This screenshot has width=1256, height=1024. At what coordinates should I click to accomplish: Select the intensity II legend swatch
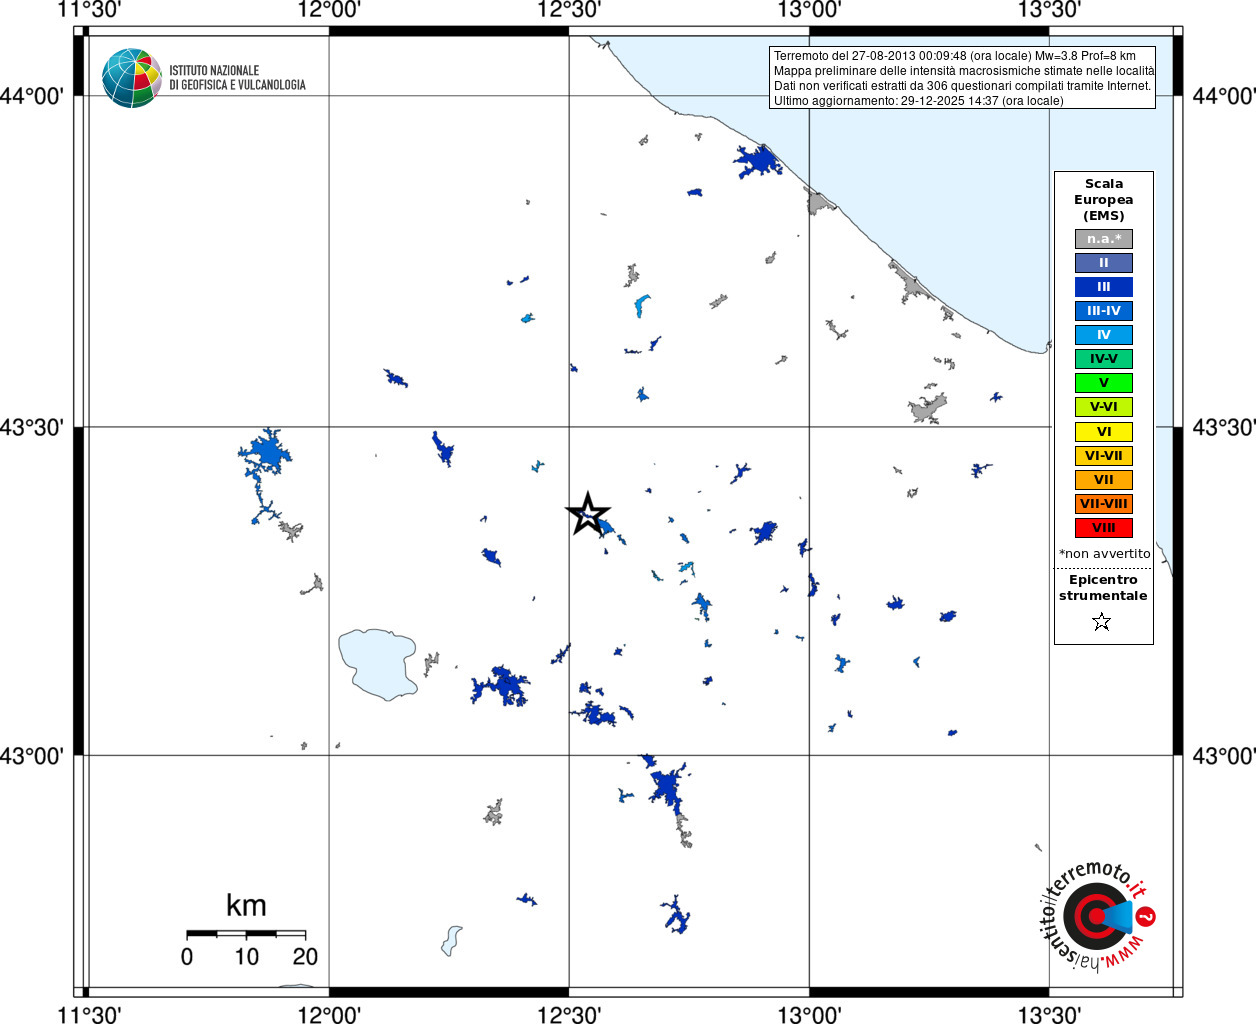[1104, 263]
